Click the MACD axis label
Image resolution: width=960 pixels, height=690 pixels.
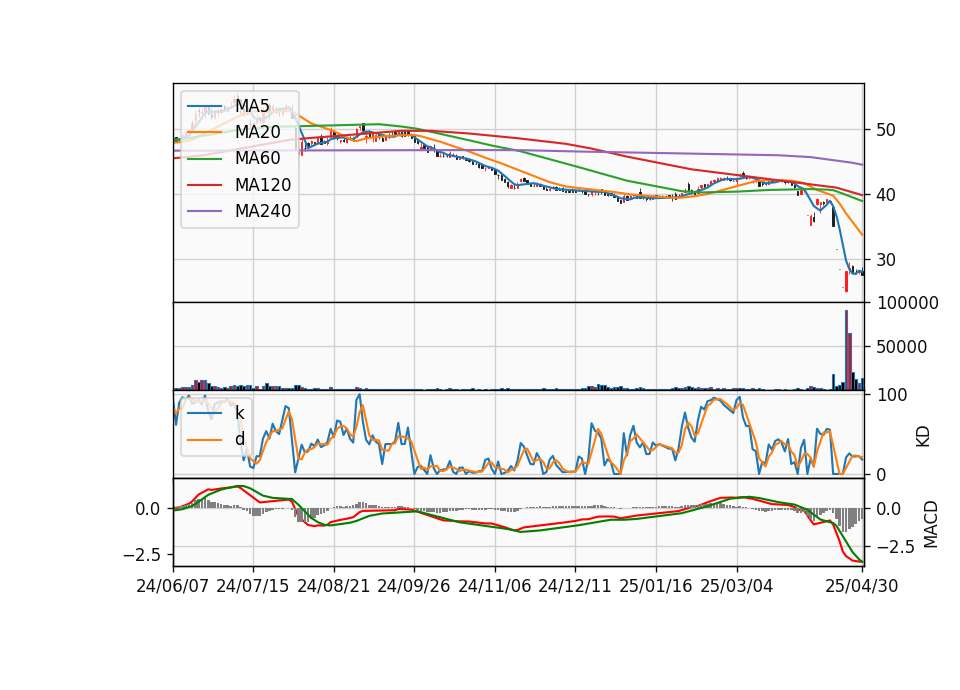coord(930,524)
